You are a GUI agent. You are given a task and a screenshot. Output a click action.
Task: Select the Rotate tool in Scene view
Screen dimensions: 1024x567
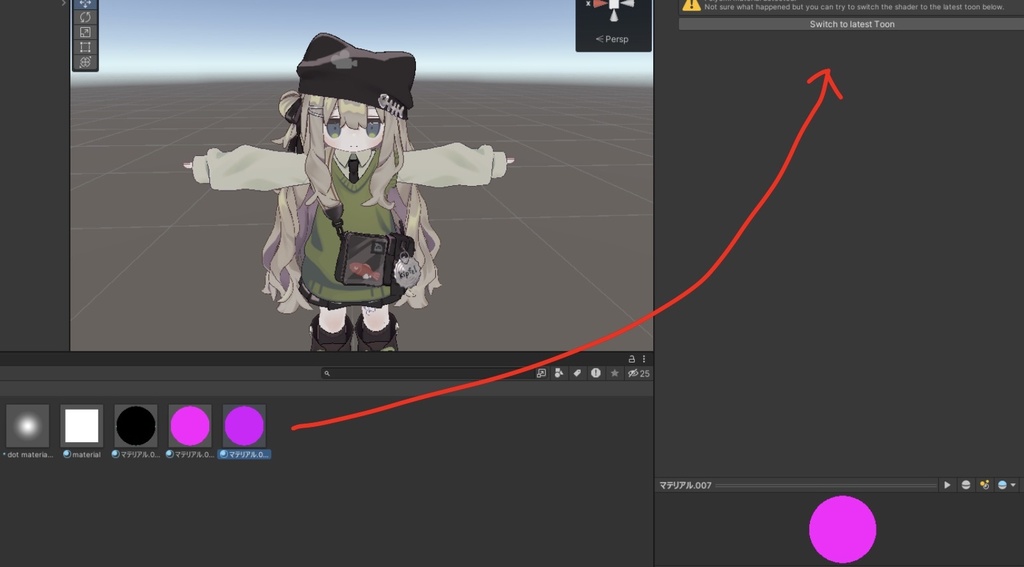coord(85,17)
